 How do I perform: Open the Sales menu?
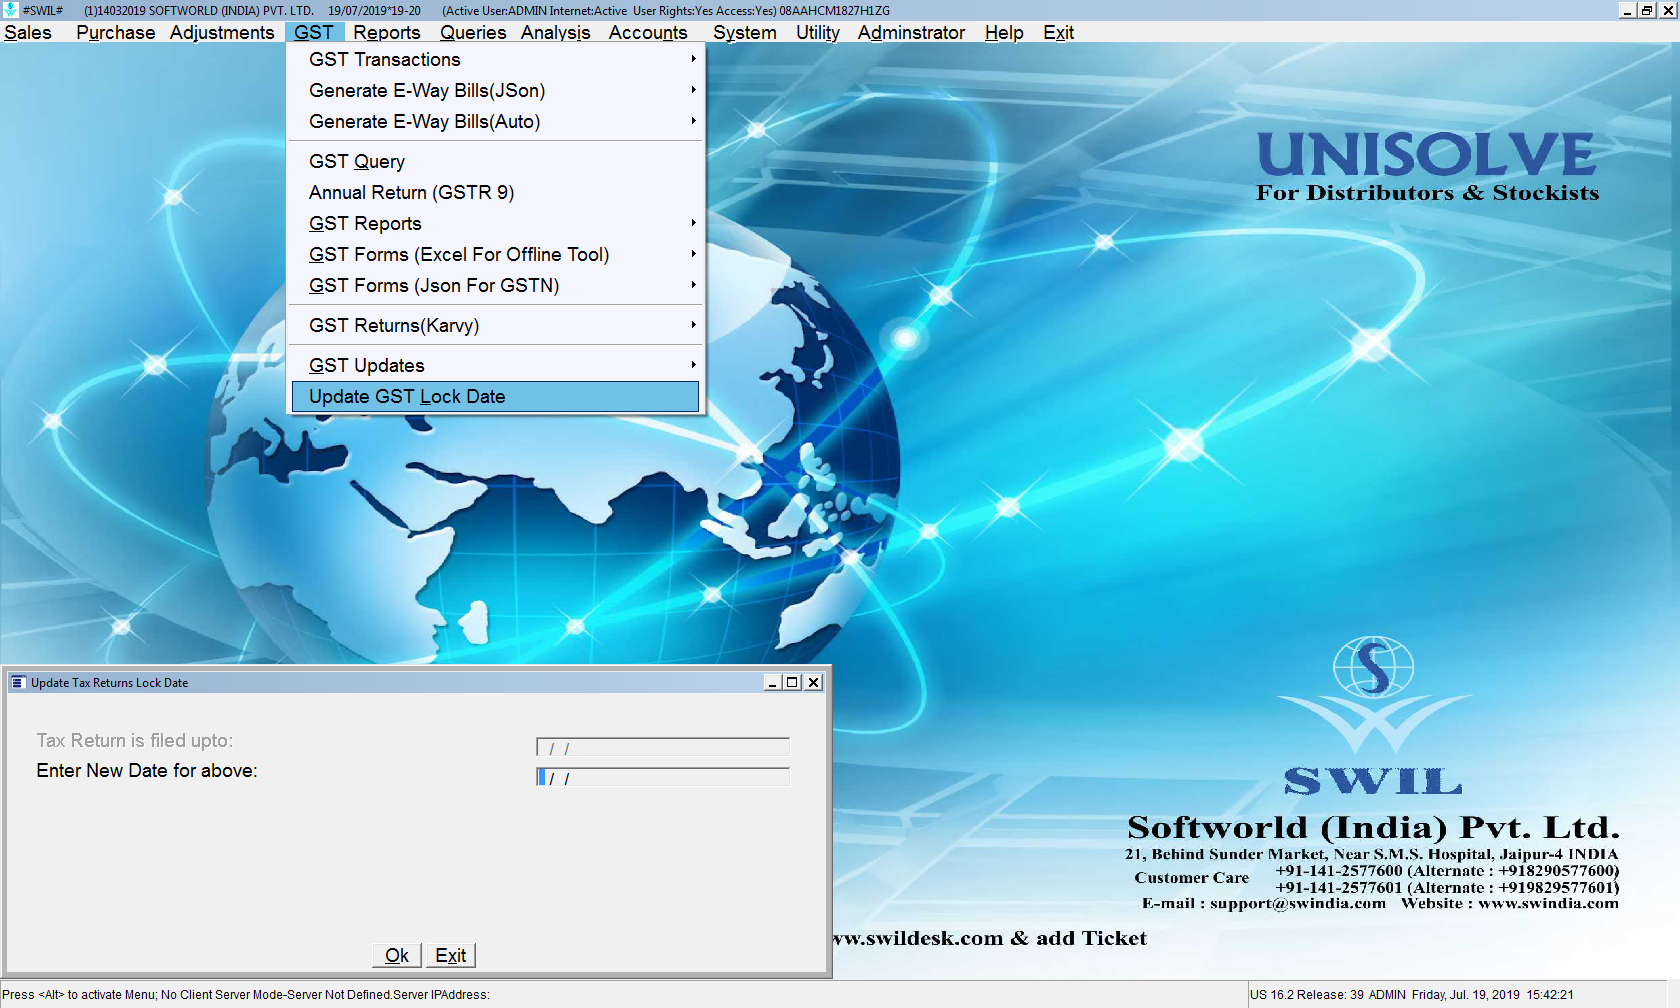pos(28,32)
